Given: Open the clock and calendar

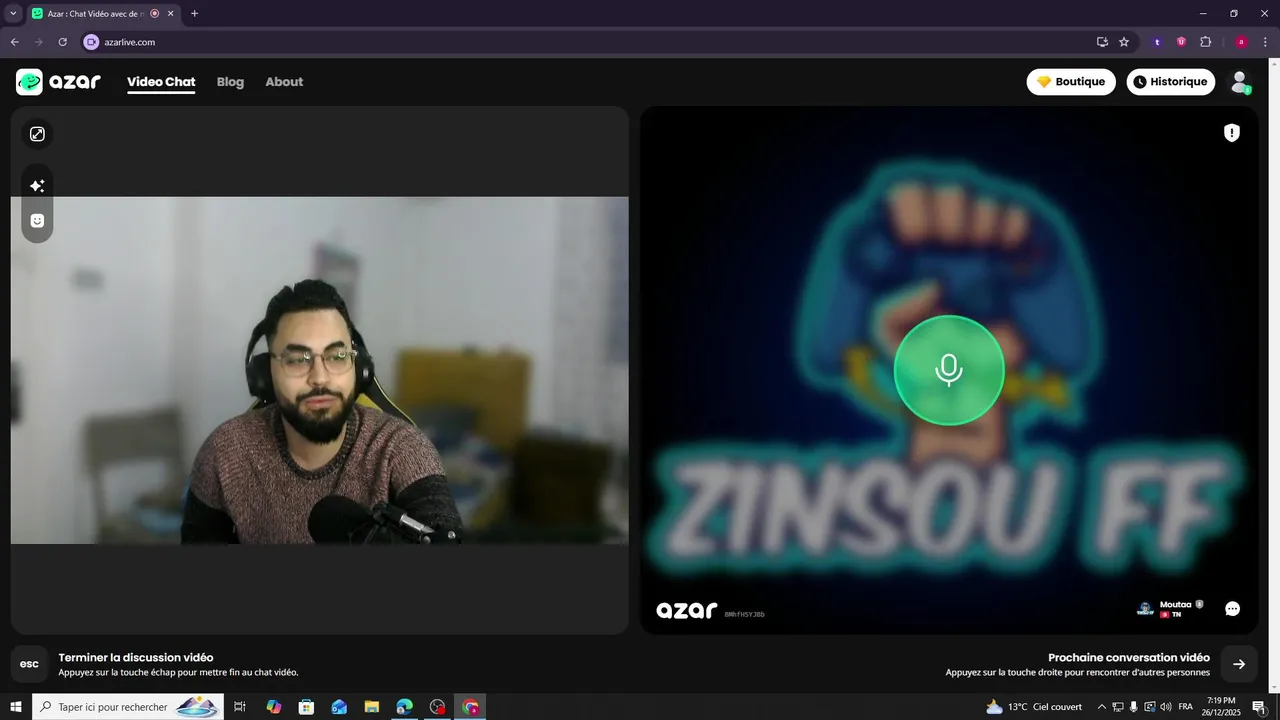Looking at the screenshot, I should tap(1221, 707).
